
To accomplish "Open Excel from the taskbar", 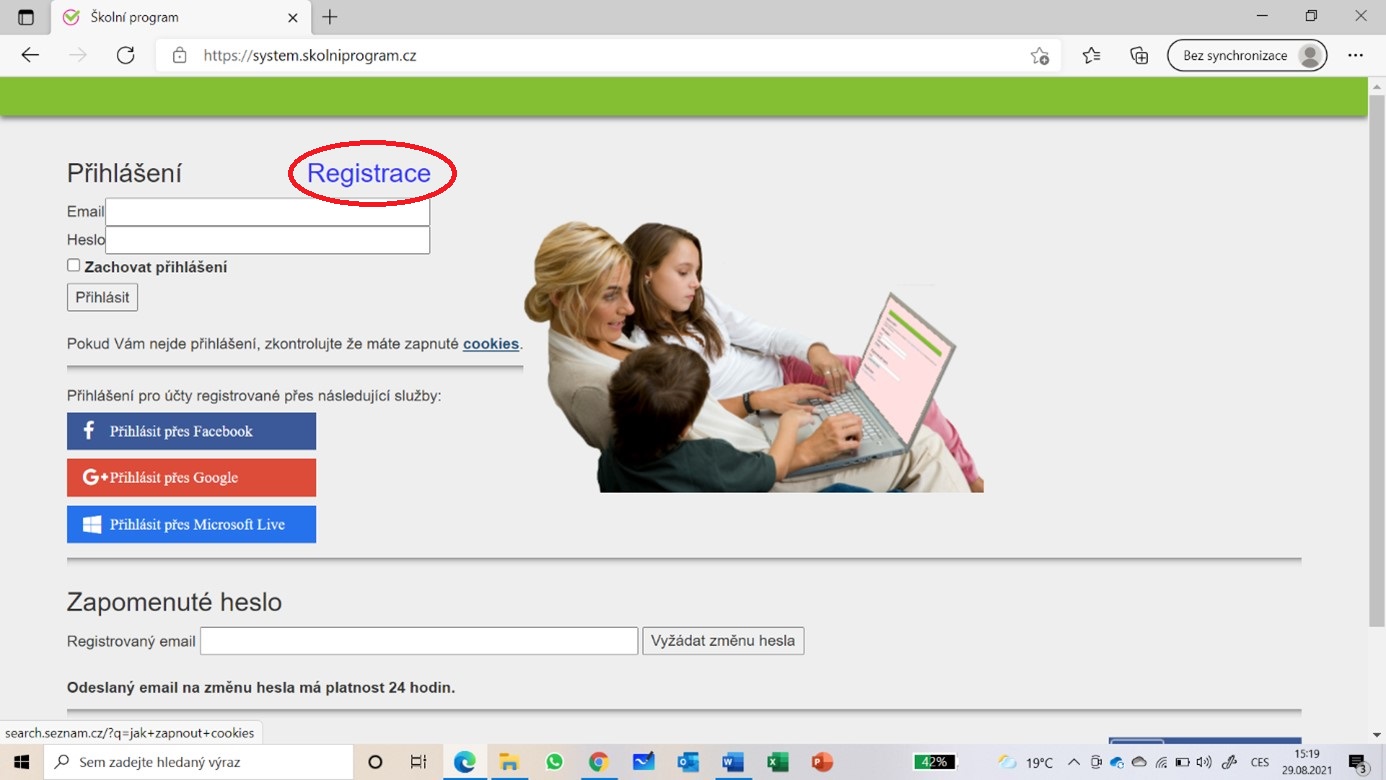I will 777,762.
